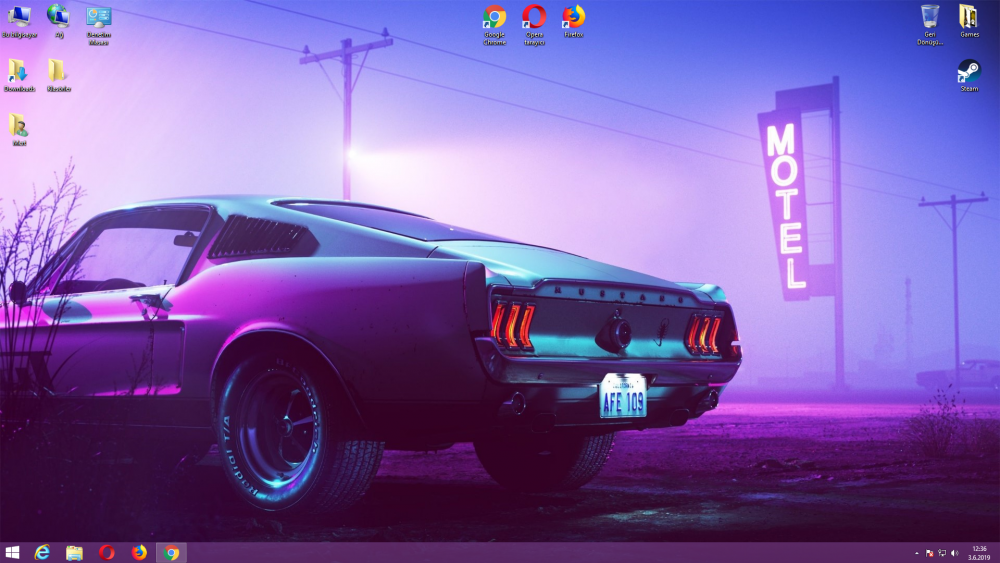The image size is (1000, 563).
Task: Select the Bu bilgisayar computer icon
Action: point(19,17)
